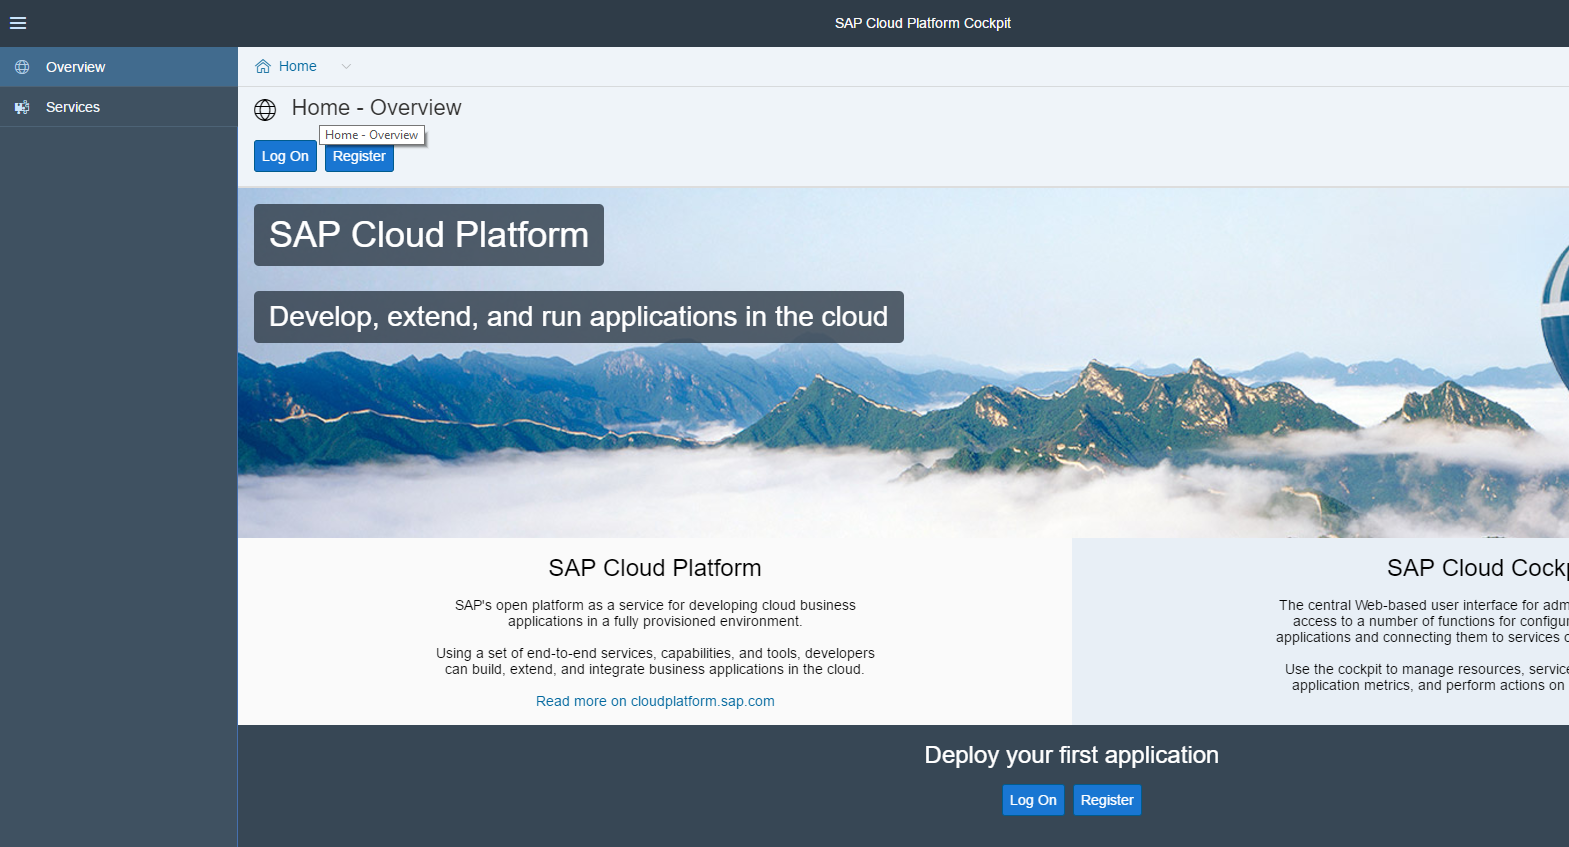The height and width of the screenshot is (847, 1569).
Task: Open the Overview sidebar item
Action: 119,67
